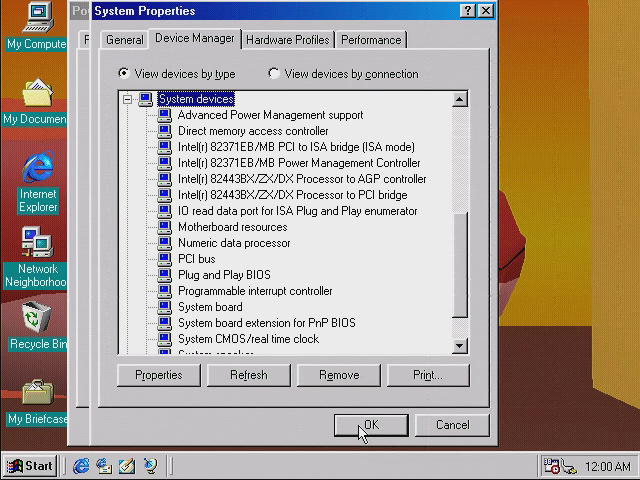Click the icon beside Plug and Play BIOS
The height and width of the screenshot is (480, 640).
coord(164,275)
